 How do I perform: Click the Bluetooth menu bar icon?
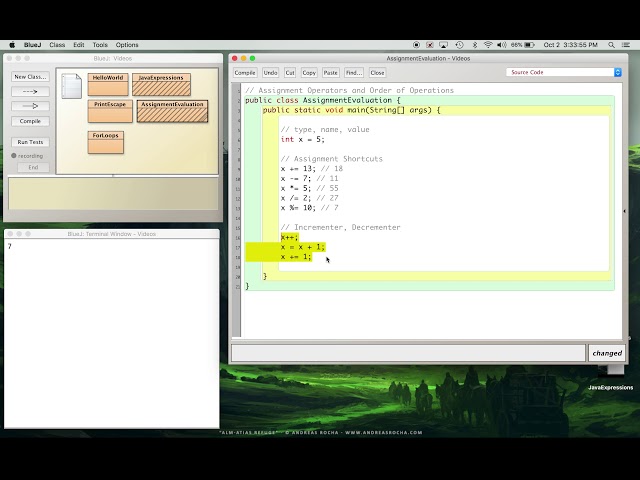click(x=474, y=45)
